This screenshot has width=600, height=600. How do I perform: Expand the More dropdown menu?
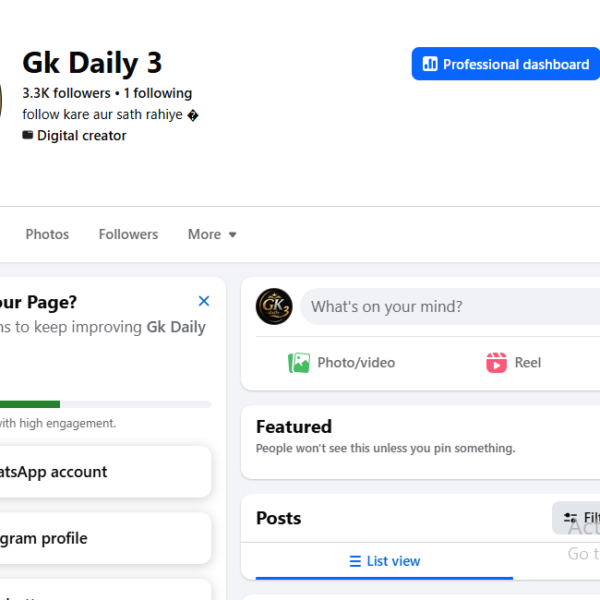pyautogui.click(x=212, y=234)
